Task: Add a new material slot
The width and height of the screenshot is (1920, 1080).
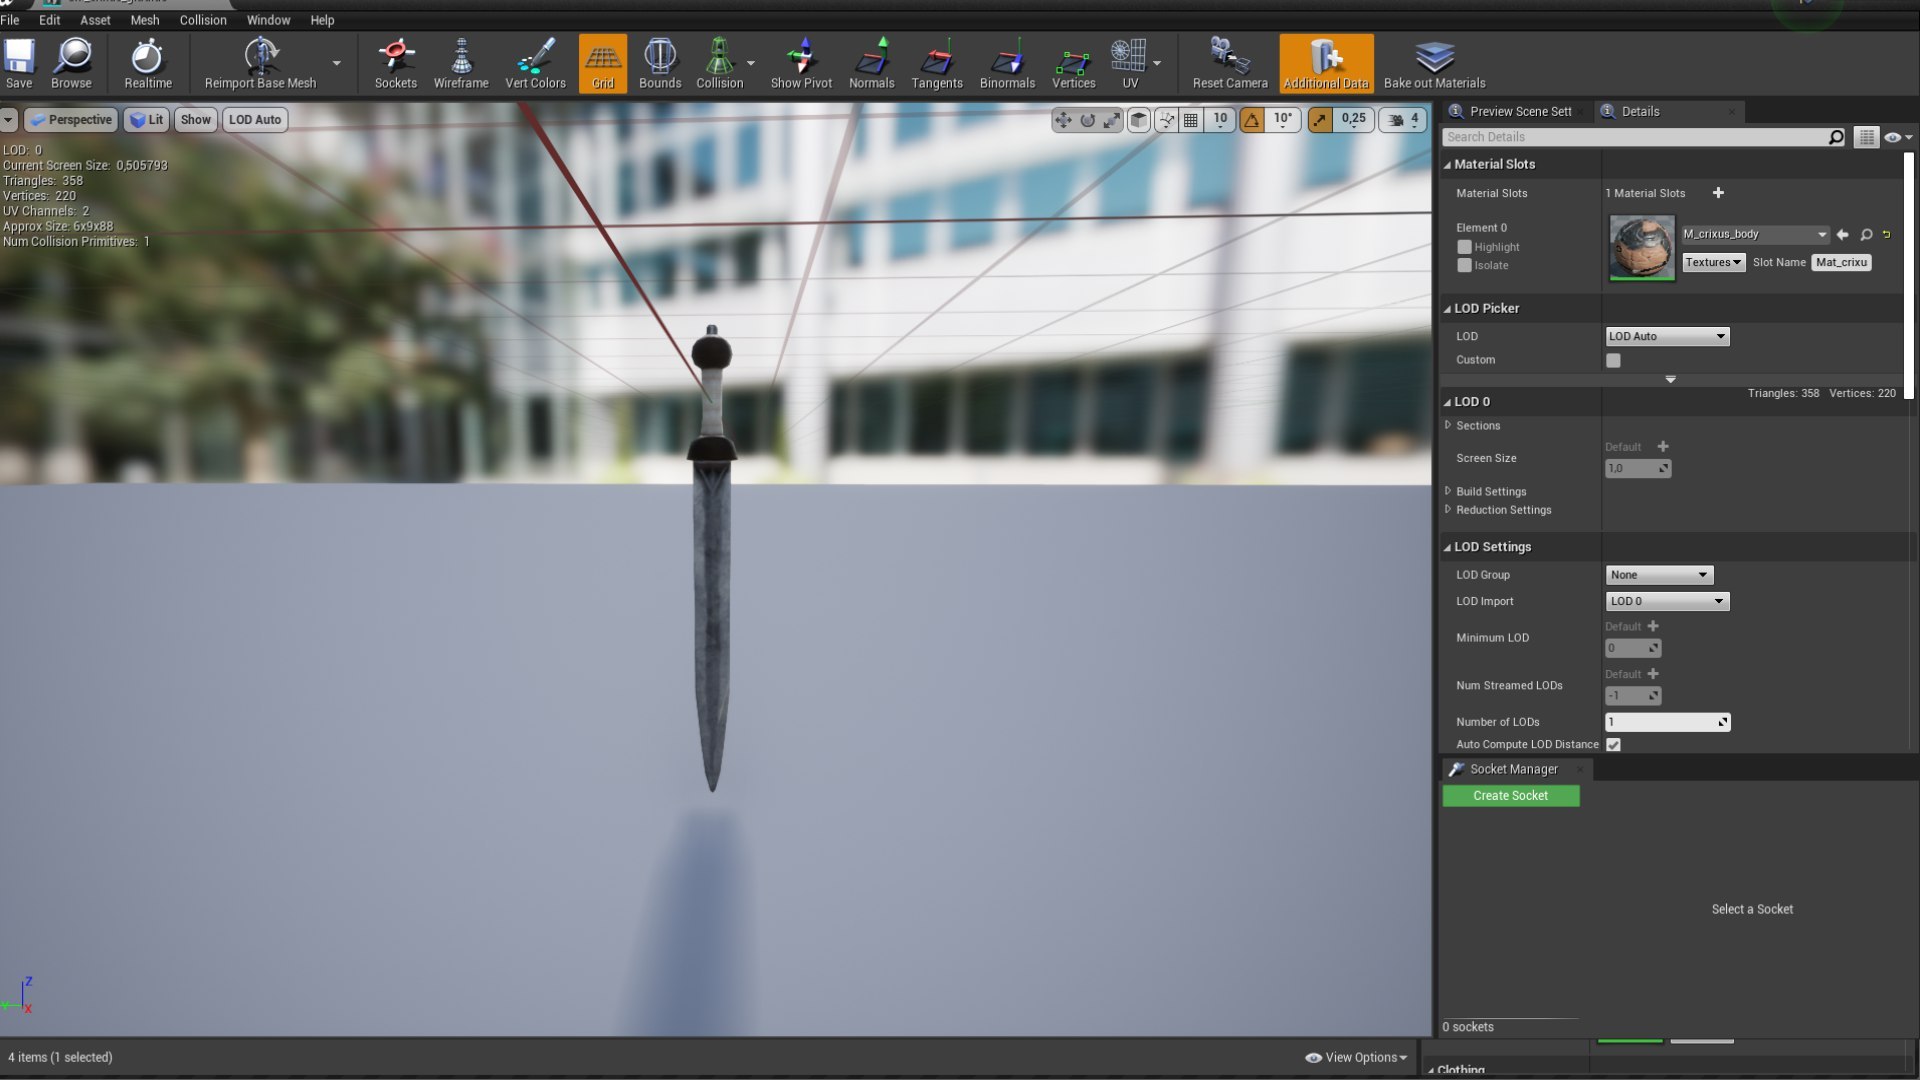Action: (1718, 193)
